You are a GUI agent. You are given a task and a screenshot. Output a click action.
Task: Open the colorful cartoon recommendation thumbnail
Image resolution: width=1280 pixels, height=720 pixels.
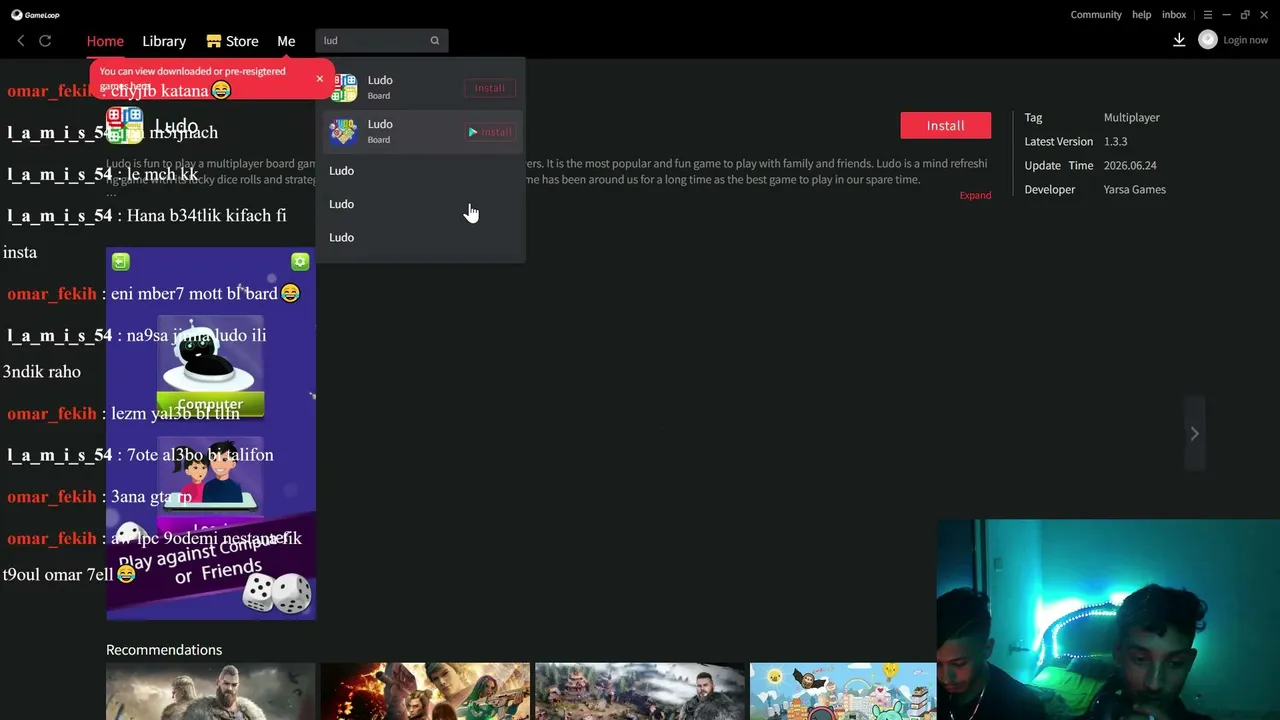coord(843,691)
